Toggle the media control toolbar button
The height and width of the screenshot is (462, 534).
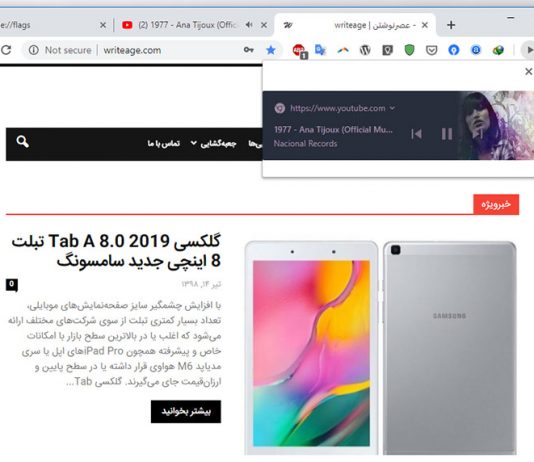tap(528, 50)
